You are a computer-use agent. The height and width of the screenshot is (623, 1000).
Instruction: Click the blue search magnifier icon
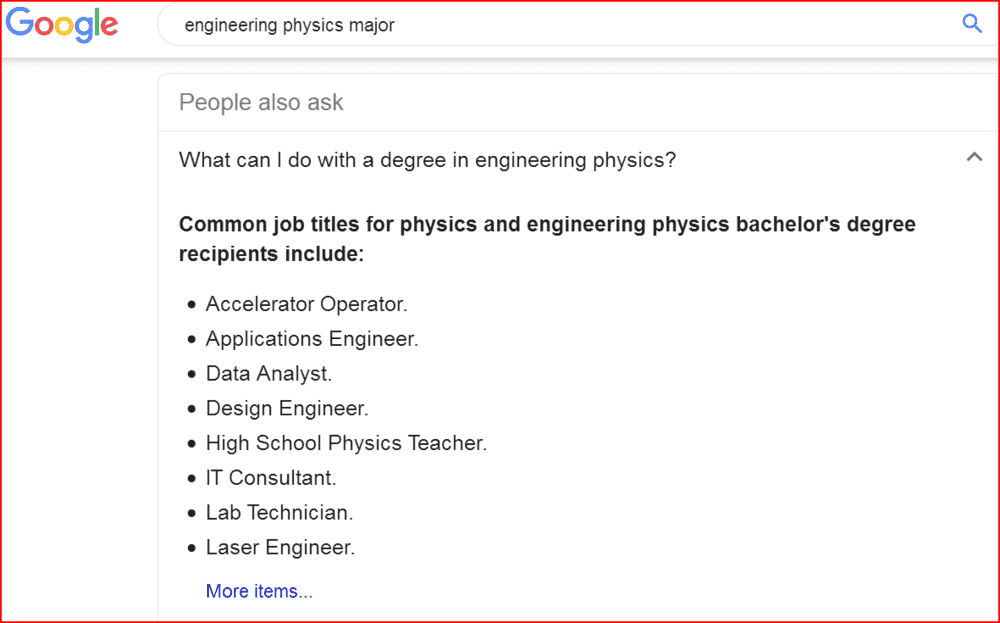click(x=972, y=23)
